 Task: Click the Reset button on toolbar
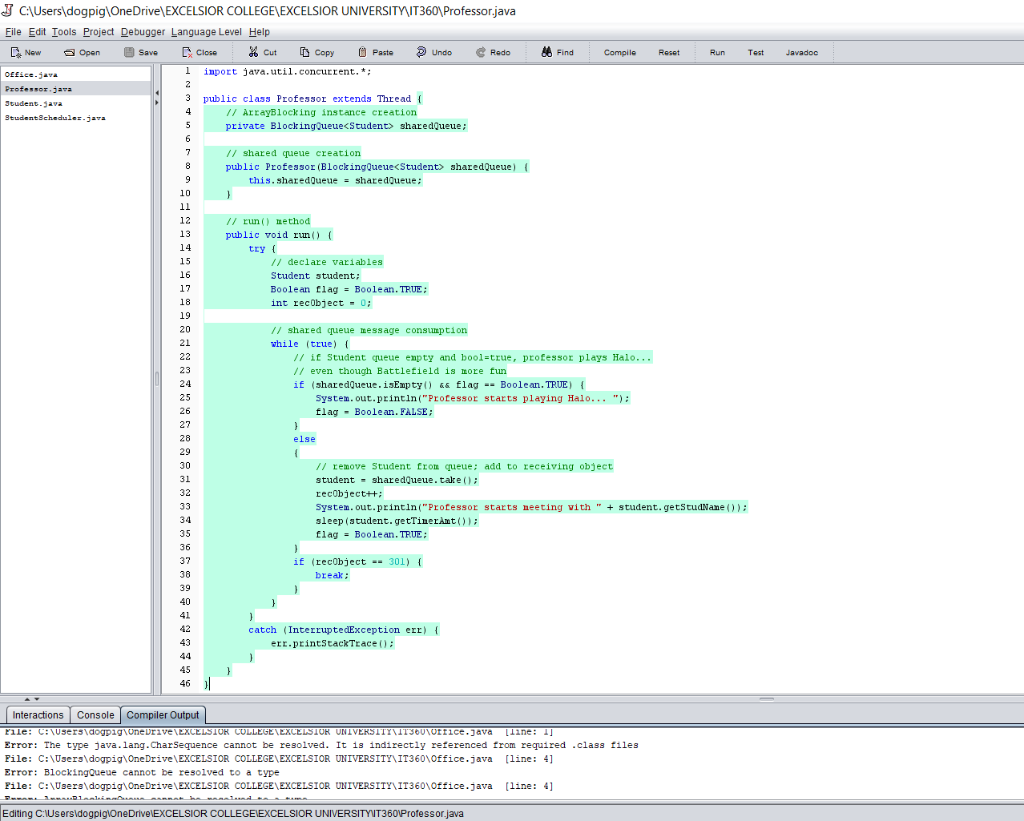(x=668, y=52)
